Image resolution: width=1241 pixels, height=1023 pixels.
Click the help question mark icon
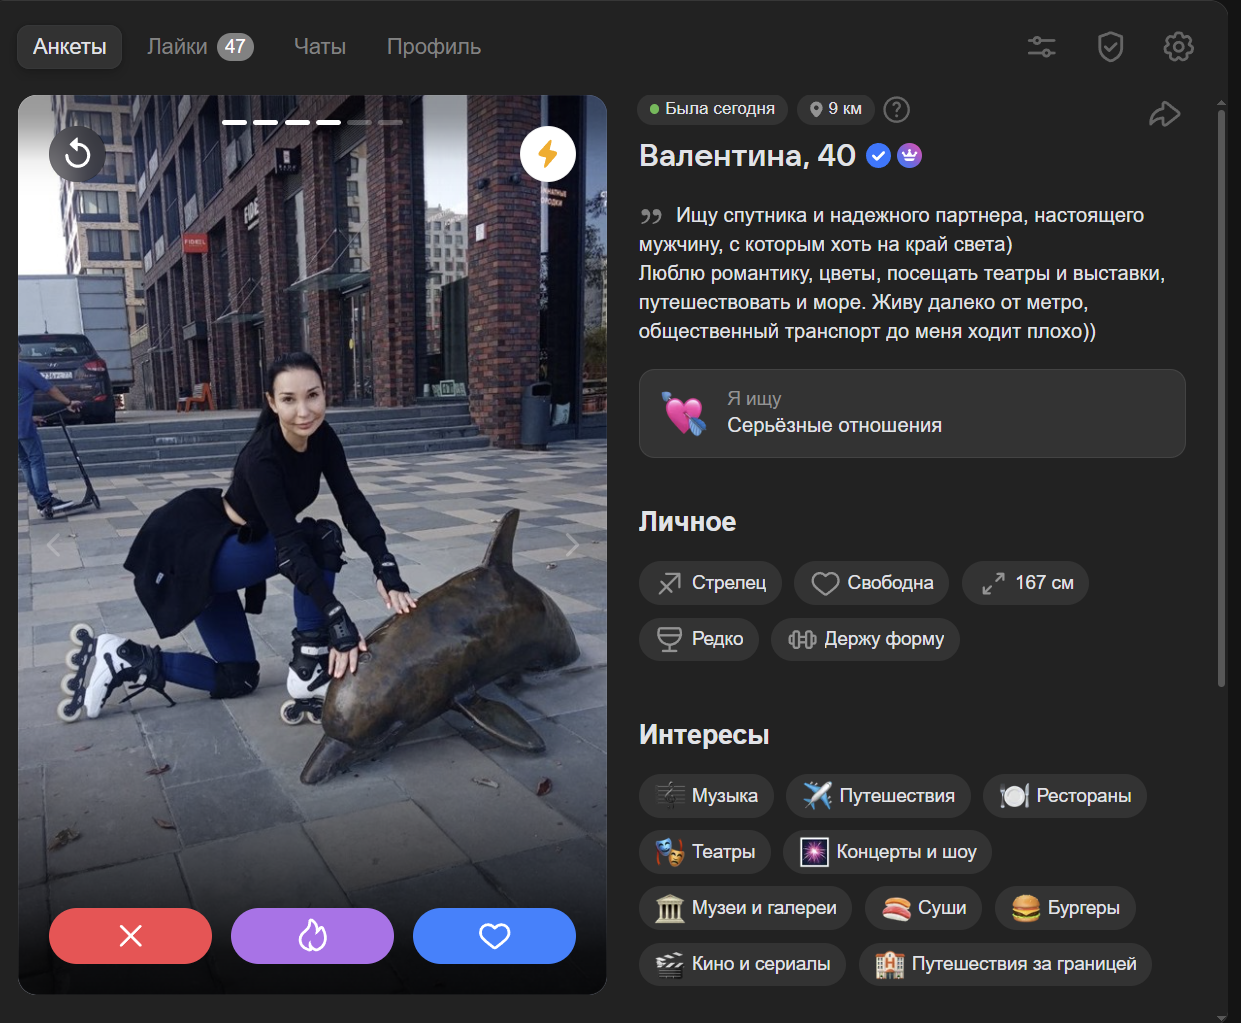pyautogui.click(x=897, y=109)
